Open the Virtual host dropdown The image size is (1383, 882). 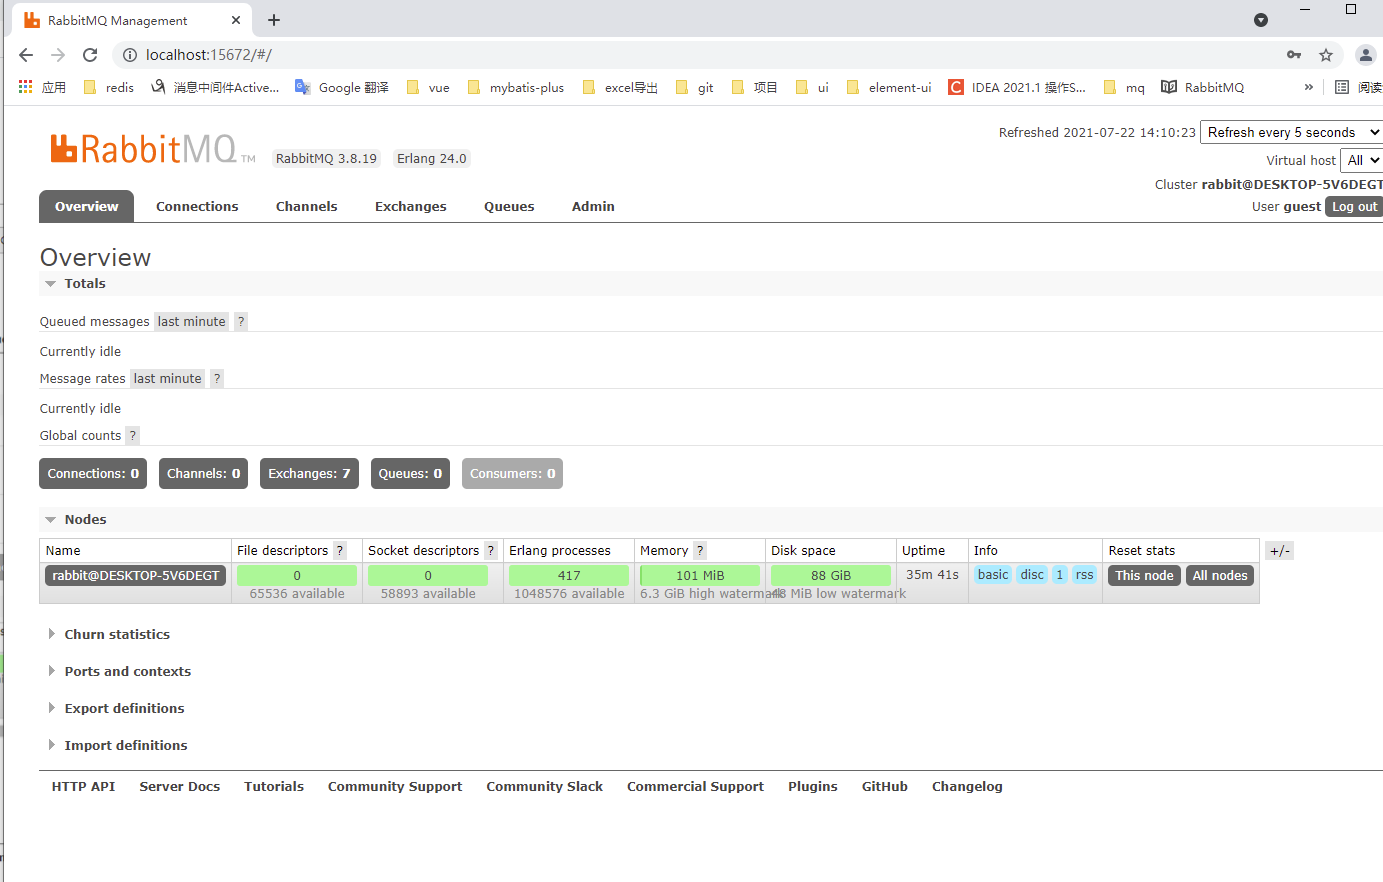point(1361,160)
